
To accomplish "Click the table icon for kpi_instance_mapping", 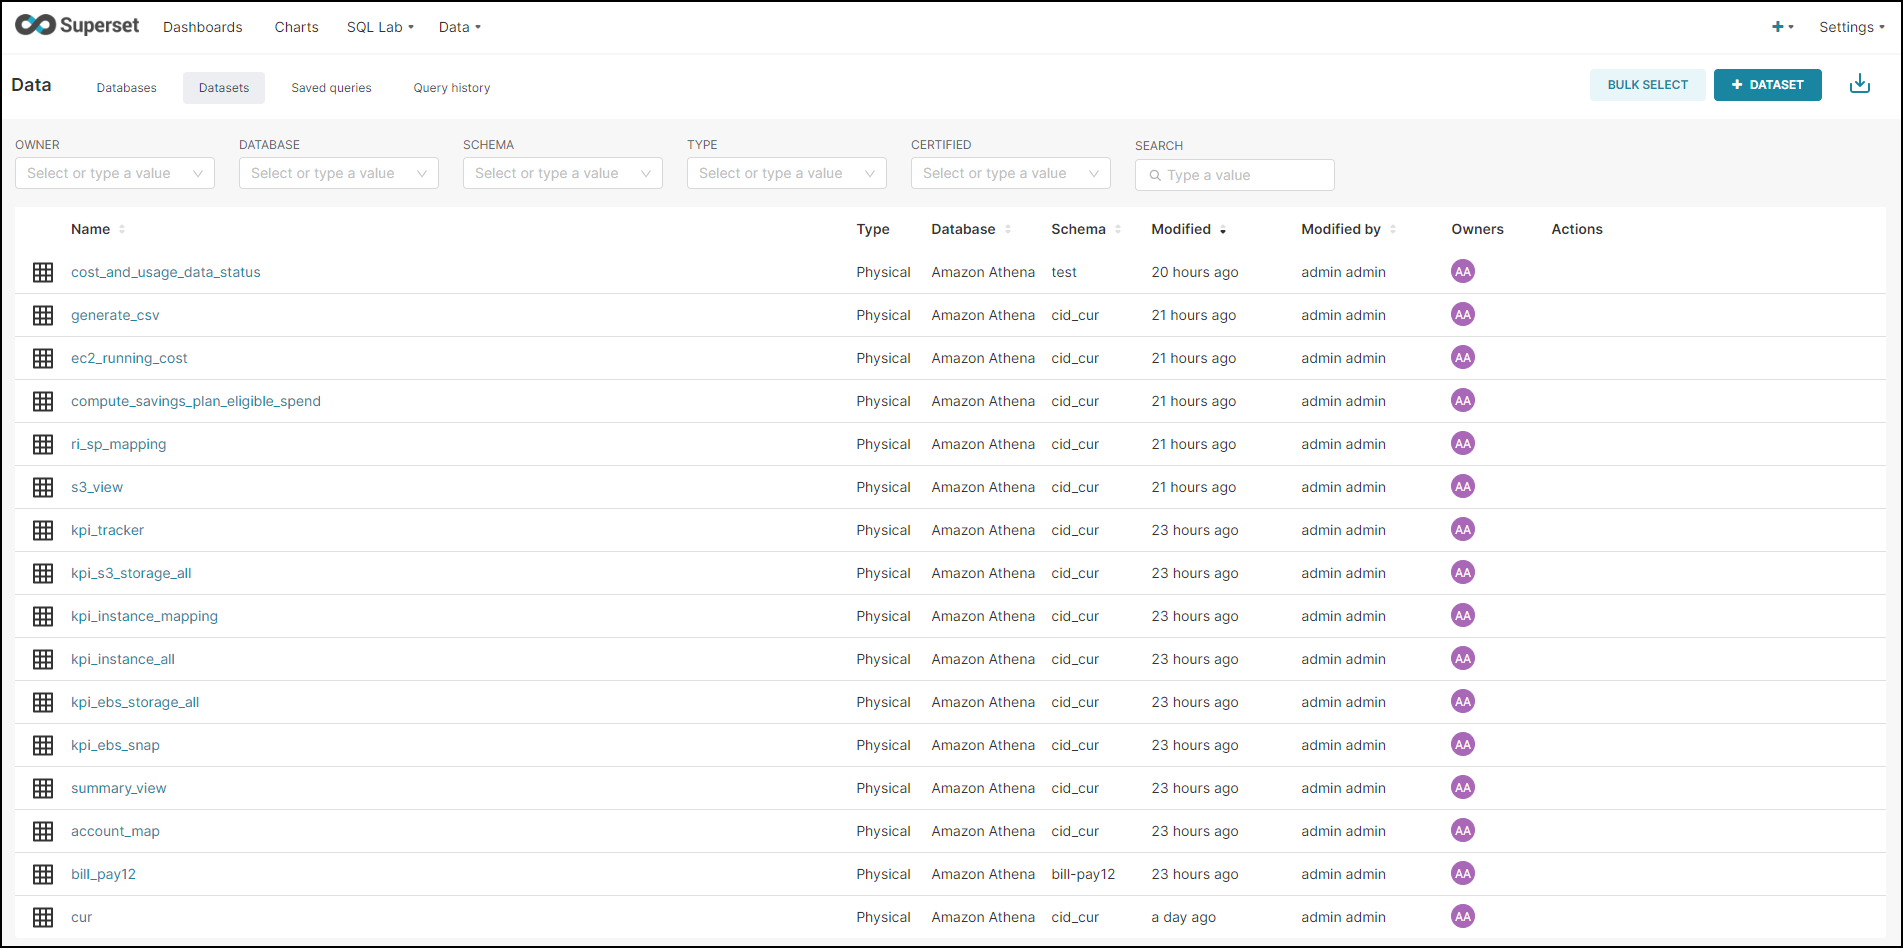I will coord(43,616).
